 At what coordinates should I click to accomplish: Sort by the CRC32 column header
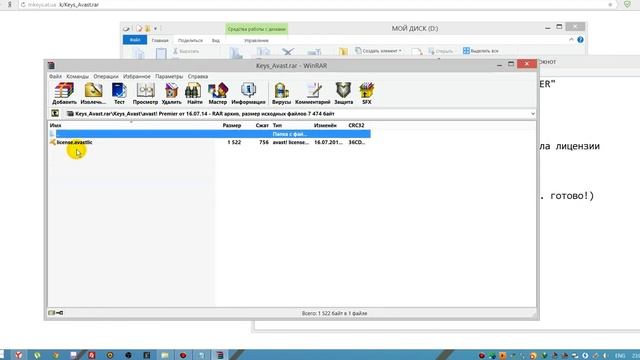(x=356, y=125)
